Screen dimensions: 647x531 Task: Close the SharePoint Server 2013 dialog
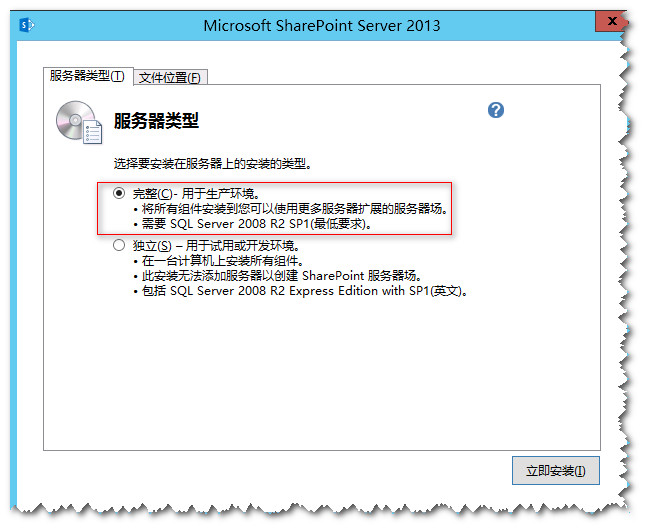point(612,21)
